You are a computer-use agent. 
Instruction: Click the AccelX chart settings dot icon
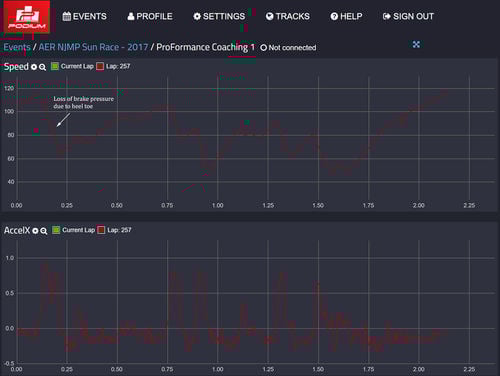pos(35,231)
